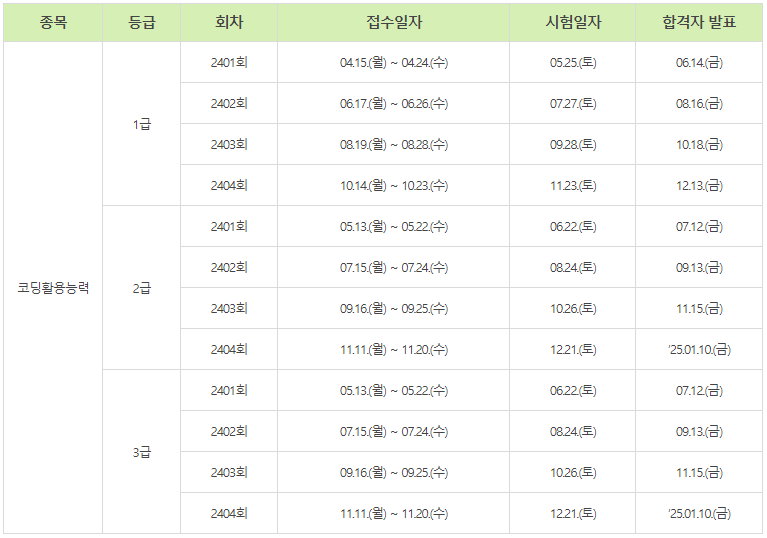Click results date 06.14.(금)

point(699,63)
